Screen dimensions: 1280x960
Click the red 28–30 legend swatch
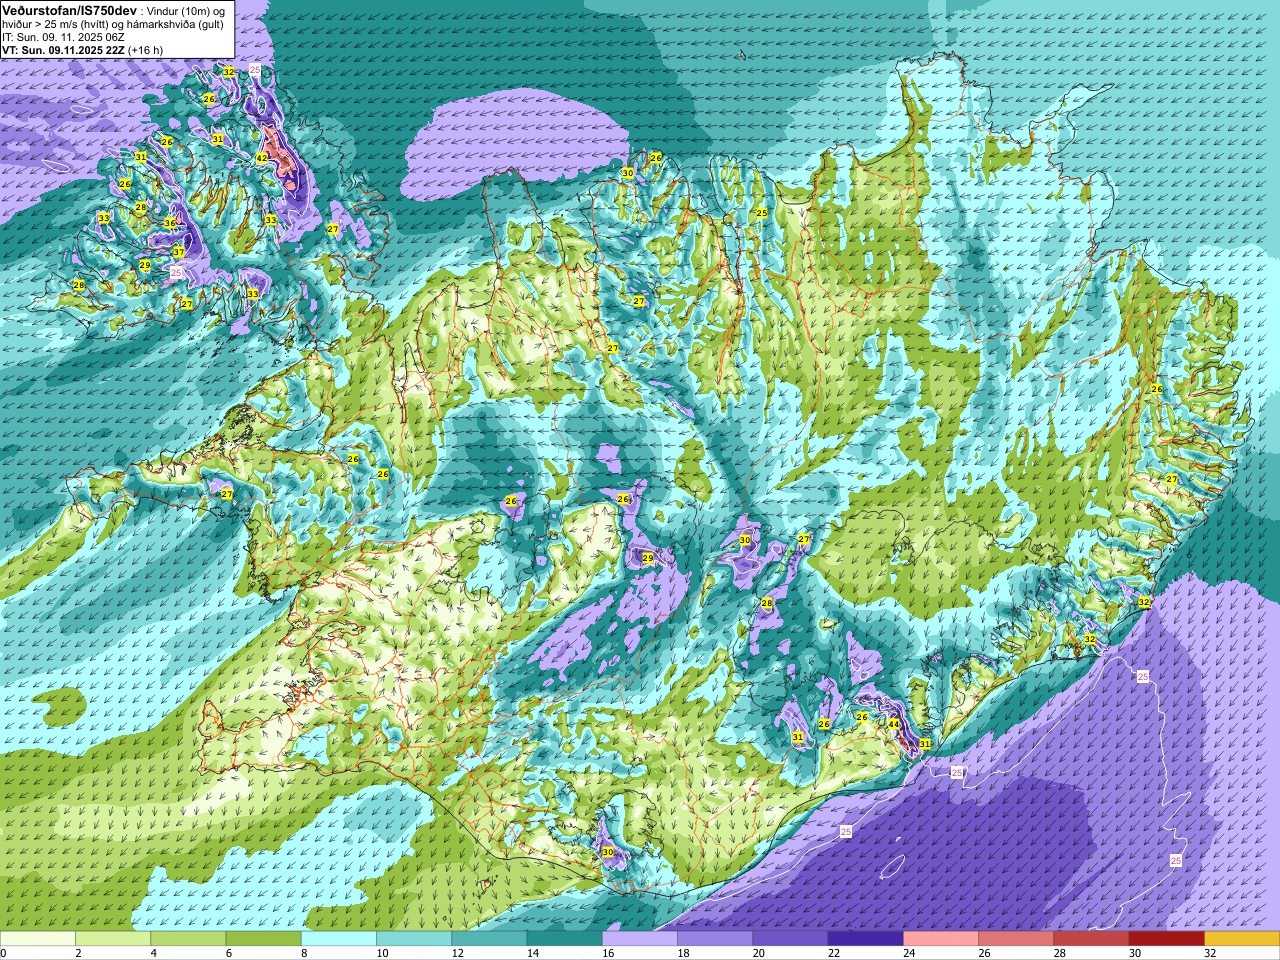point(1091,939)
